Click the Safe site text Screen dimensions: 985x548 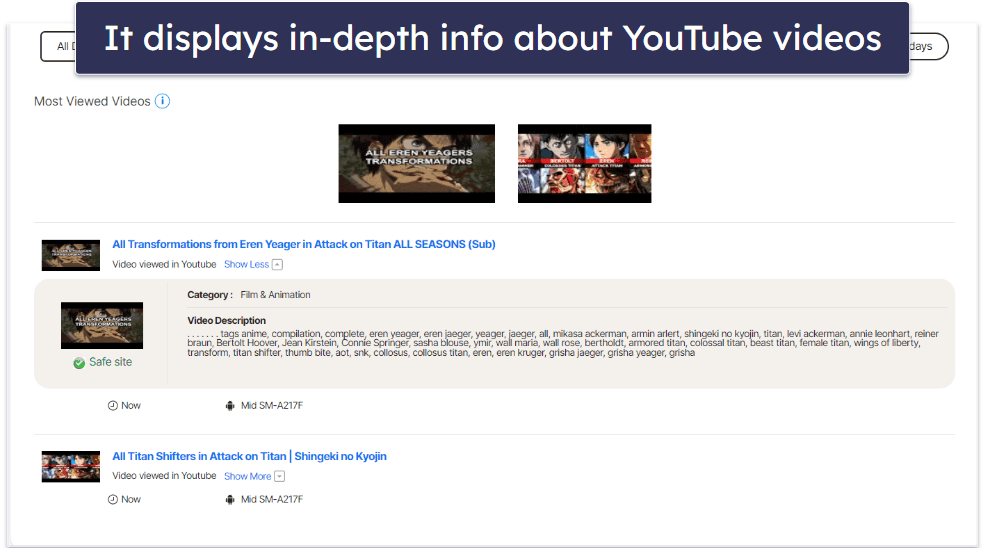(111, 362)
